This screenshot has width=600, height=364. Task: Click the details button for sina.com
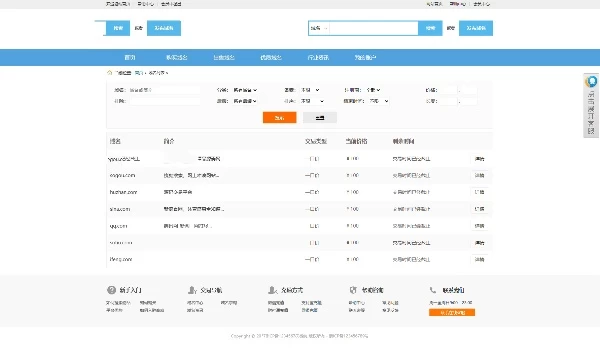point(479,209)
